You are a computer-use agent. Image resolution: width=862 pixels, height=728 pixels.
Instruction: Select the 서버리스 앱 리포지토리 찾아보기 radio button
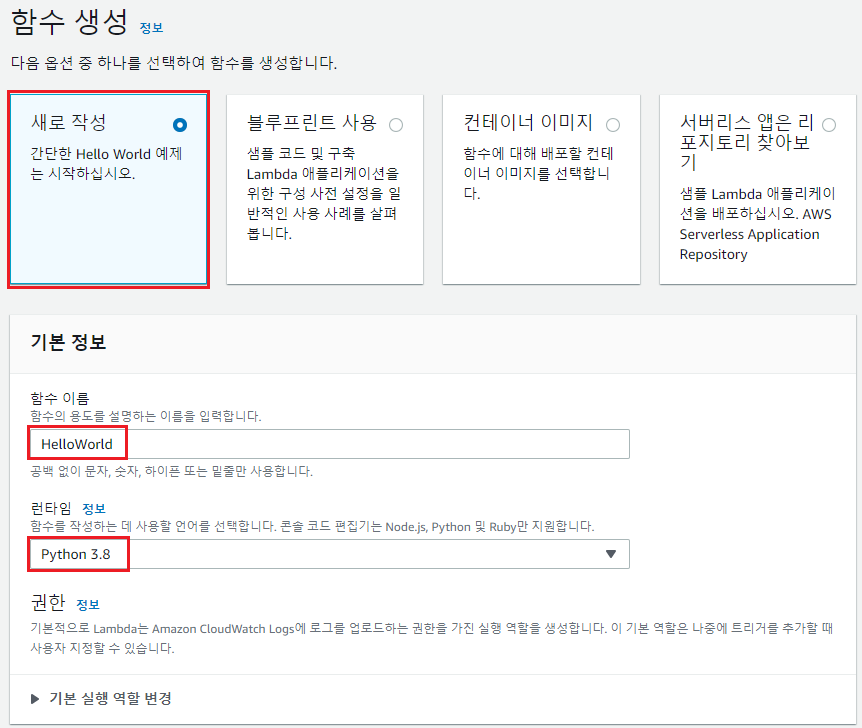(x=829, y=125)
